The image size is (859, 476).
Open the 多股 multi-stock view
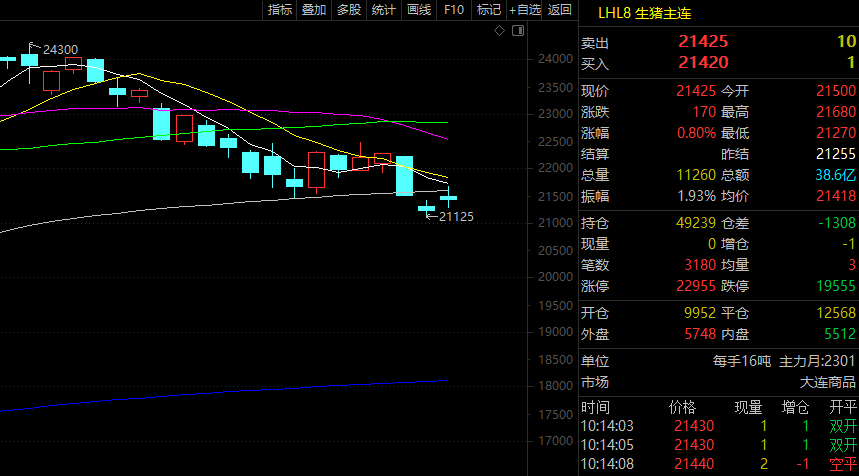[348, 10]
